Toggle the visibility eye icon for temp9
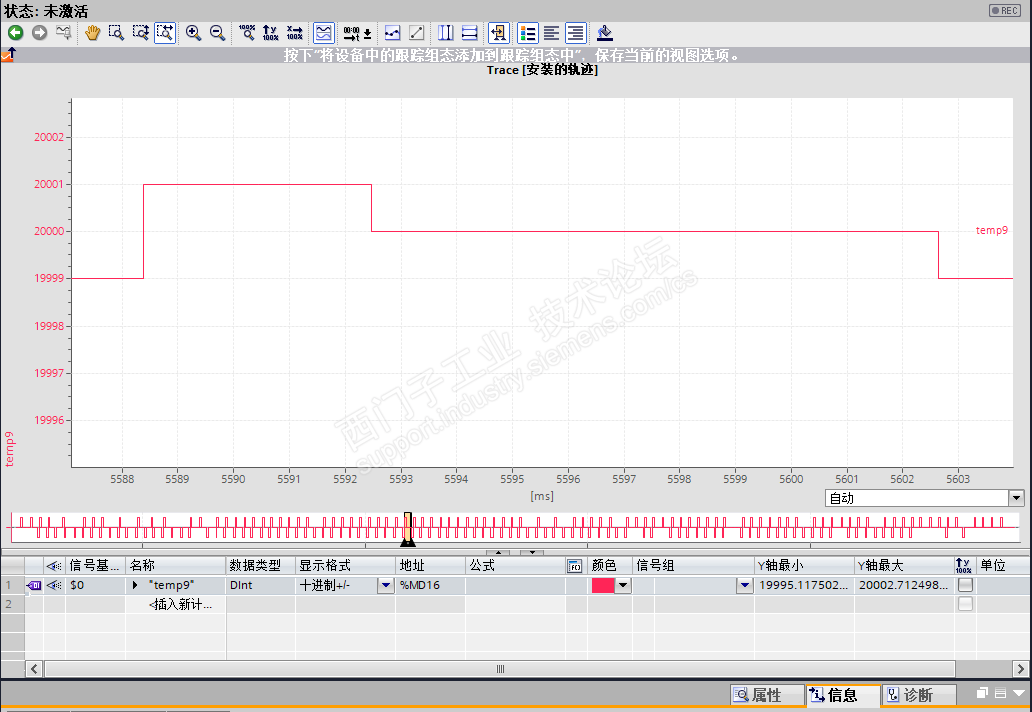The width and height of the screenshot is (1032, 712). (x=55, y=585)
